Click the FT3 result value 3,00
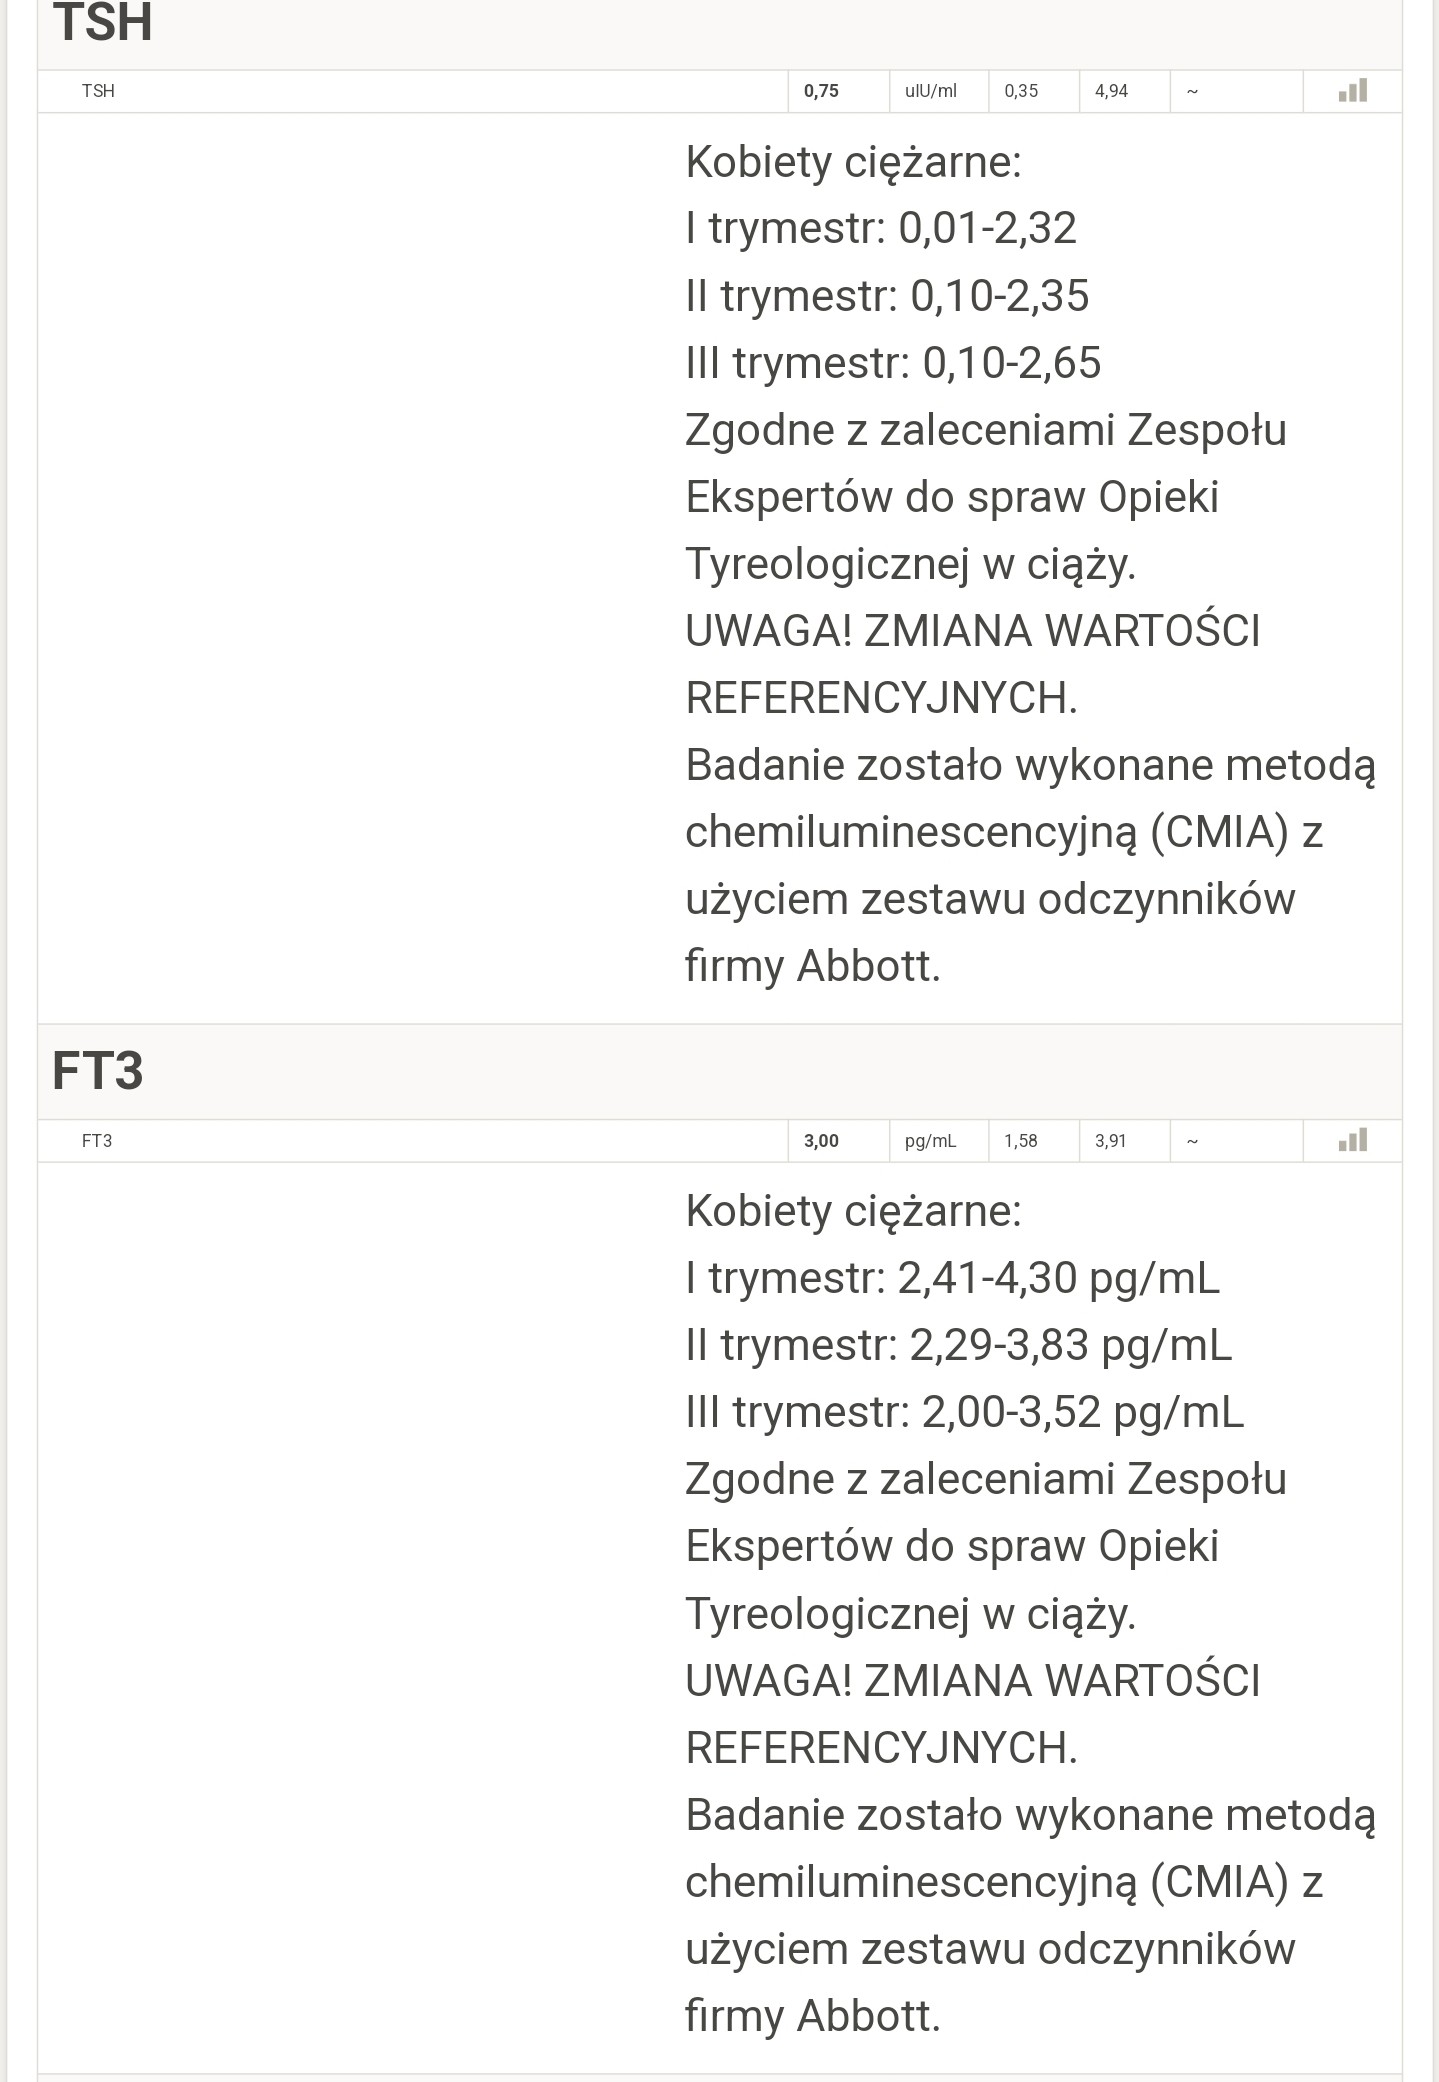Image resolution: width=1439 pixels, height=2082 pixels. coord(821,1141)
